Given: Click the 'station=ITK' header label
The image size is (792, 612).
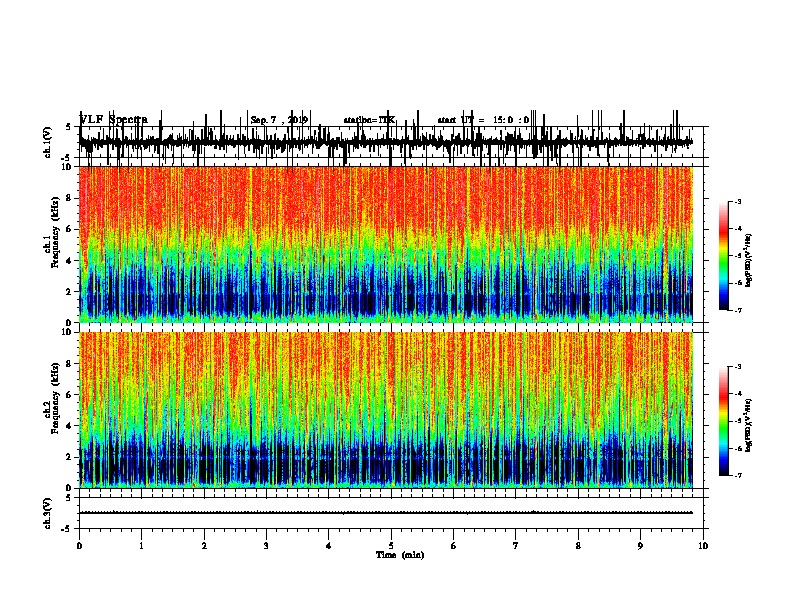Looking at the screenshot, I should coord(369,120).
